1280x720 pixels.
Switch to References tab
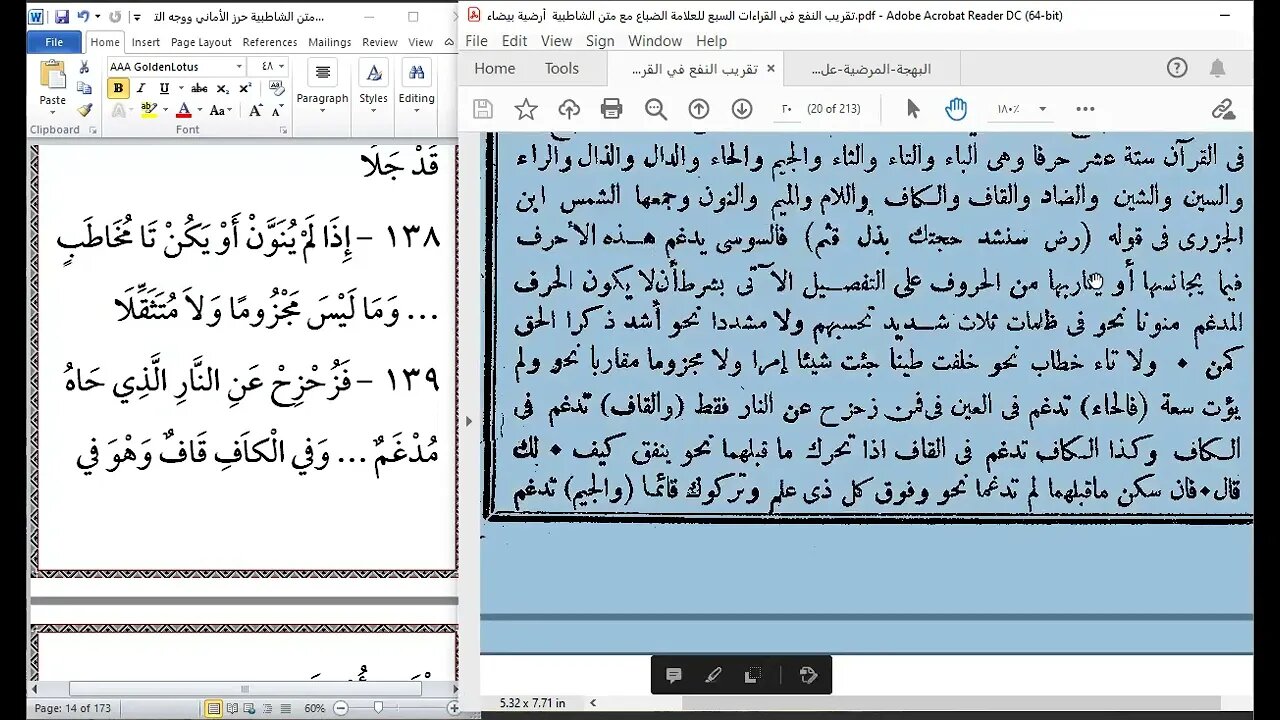click(270, 42)
